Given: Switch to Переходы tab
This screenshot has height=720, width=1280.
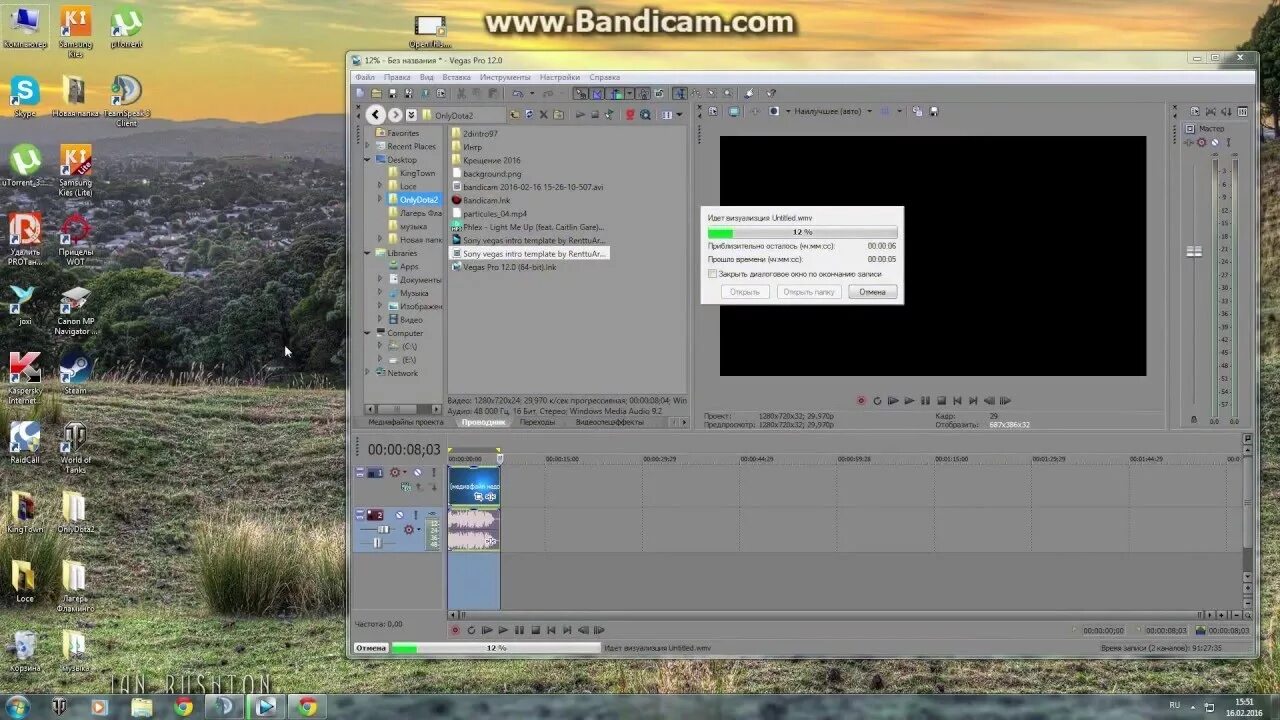Looking at the screenshot, I should (x=537, y=422).
